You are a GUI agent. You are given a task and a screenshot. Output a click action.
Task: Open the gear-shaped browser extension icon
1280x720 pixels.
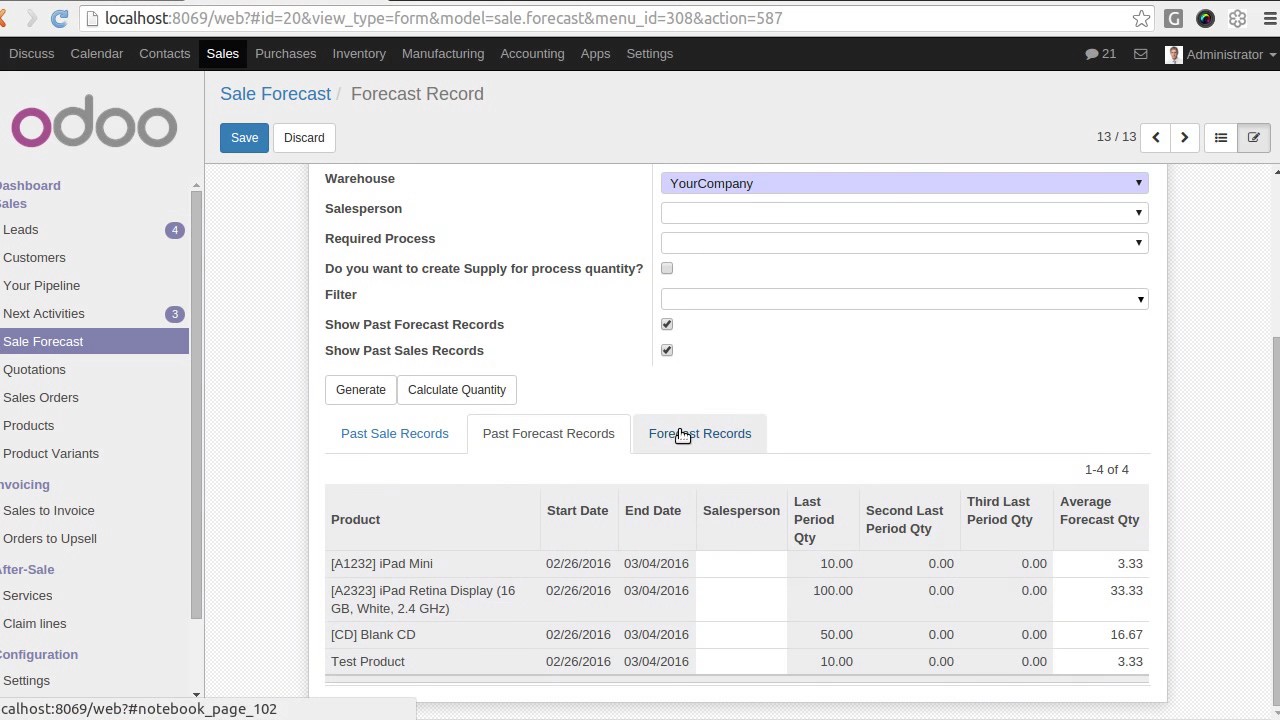point(1238,18)
